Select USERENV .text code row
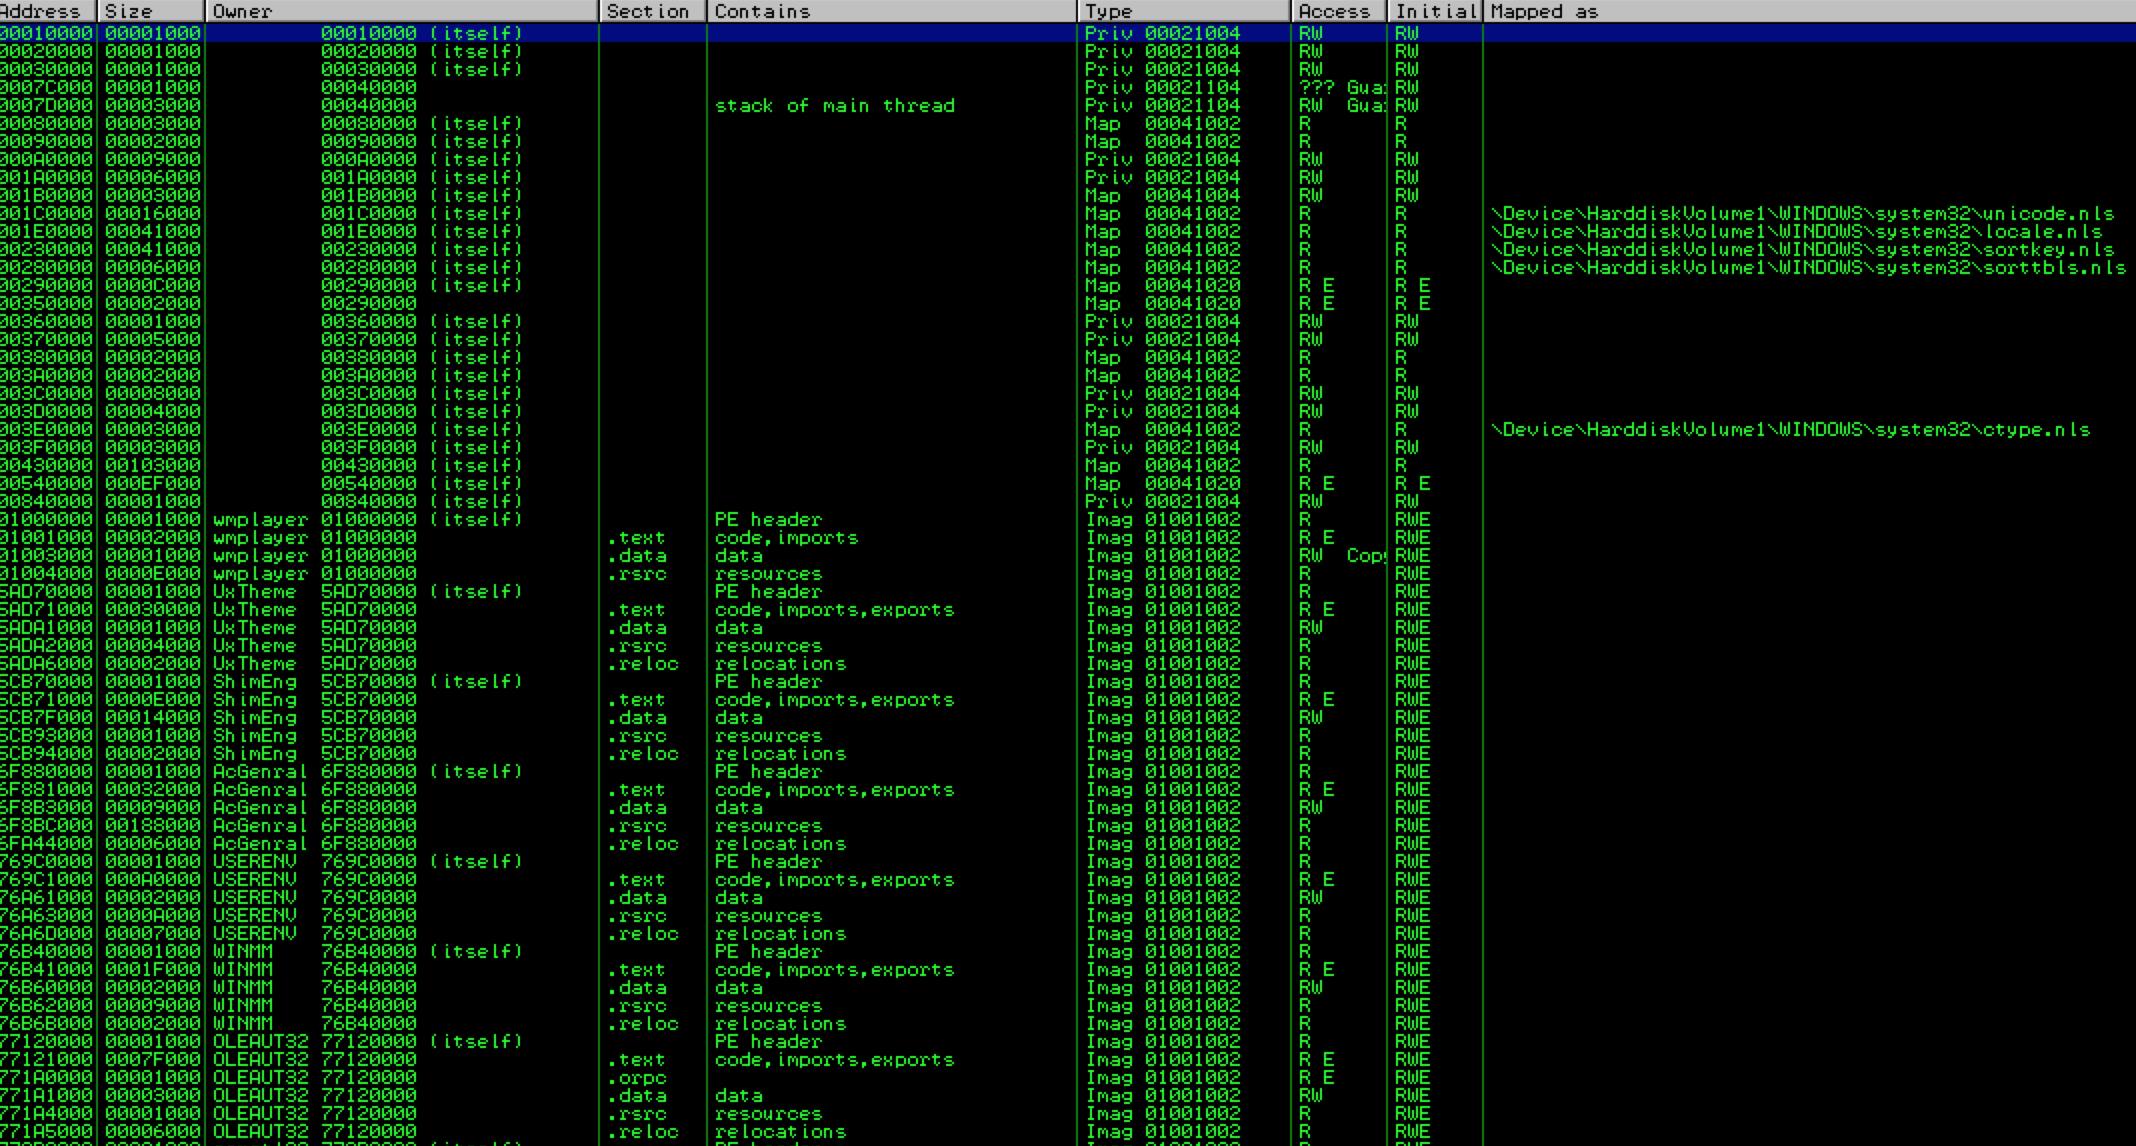The width and height of the screenshot is (2136, 1146). [x=834, y=880]
